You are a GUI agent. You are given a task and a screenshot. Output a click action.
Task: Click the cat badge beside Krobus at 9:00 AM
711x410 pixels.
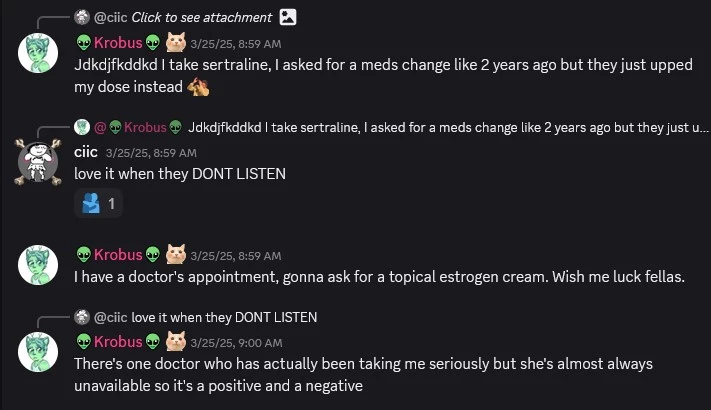tap(176, 341)
